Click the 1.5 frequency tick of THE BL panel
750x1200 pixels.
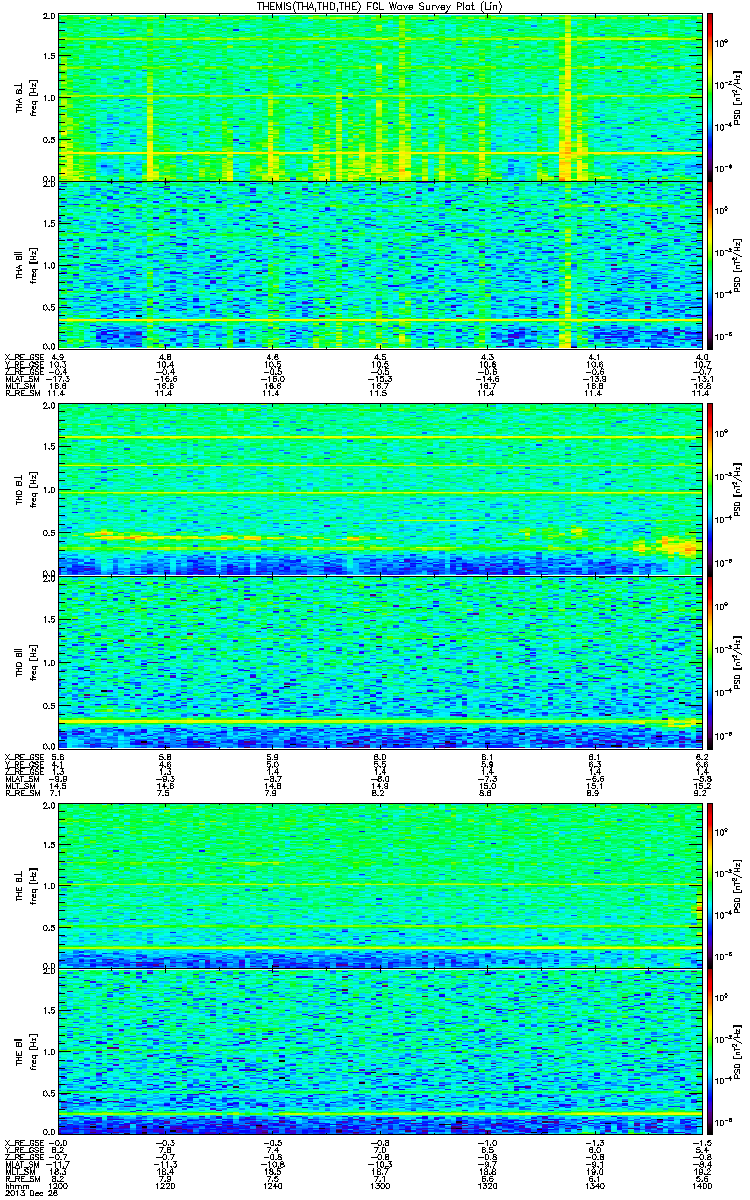tap(50, 845)
